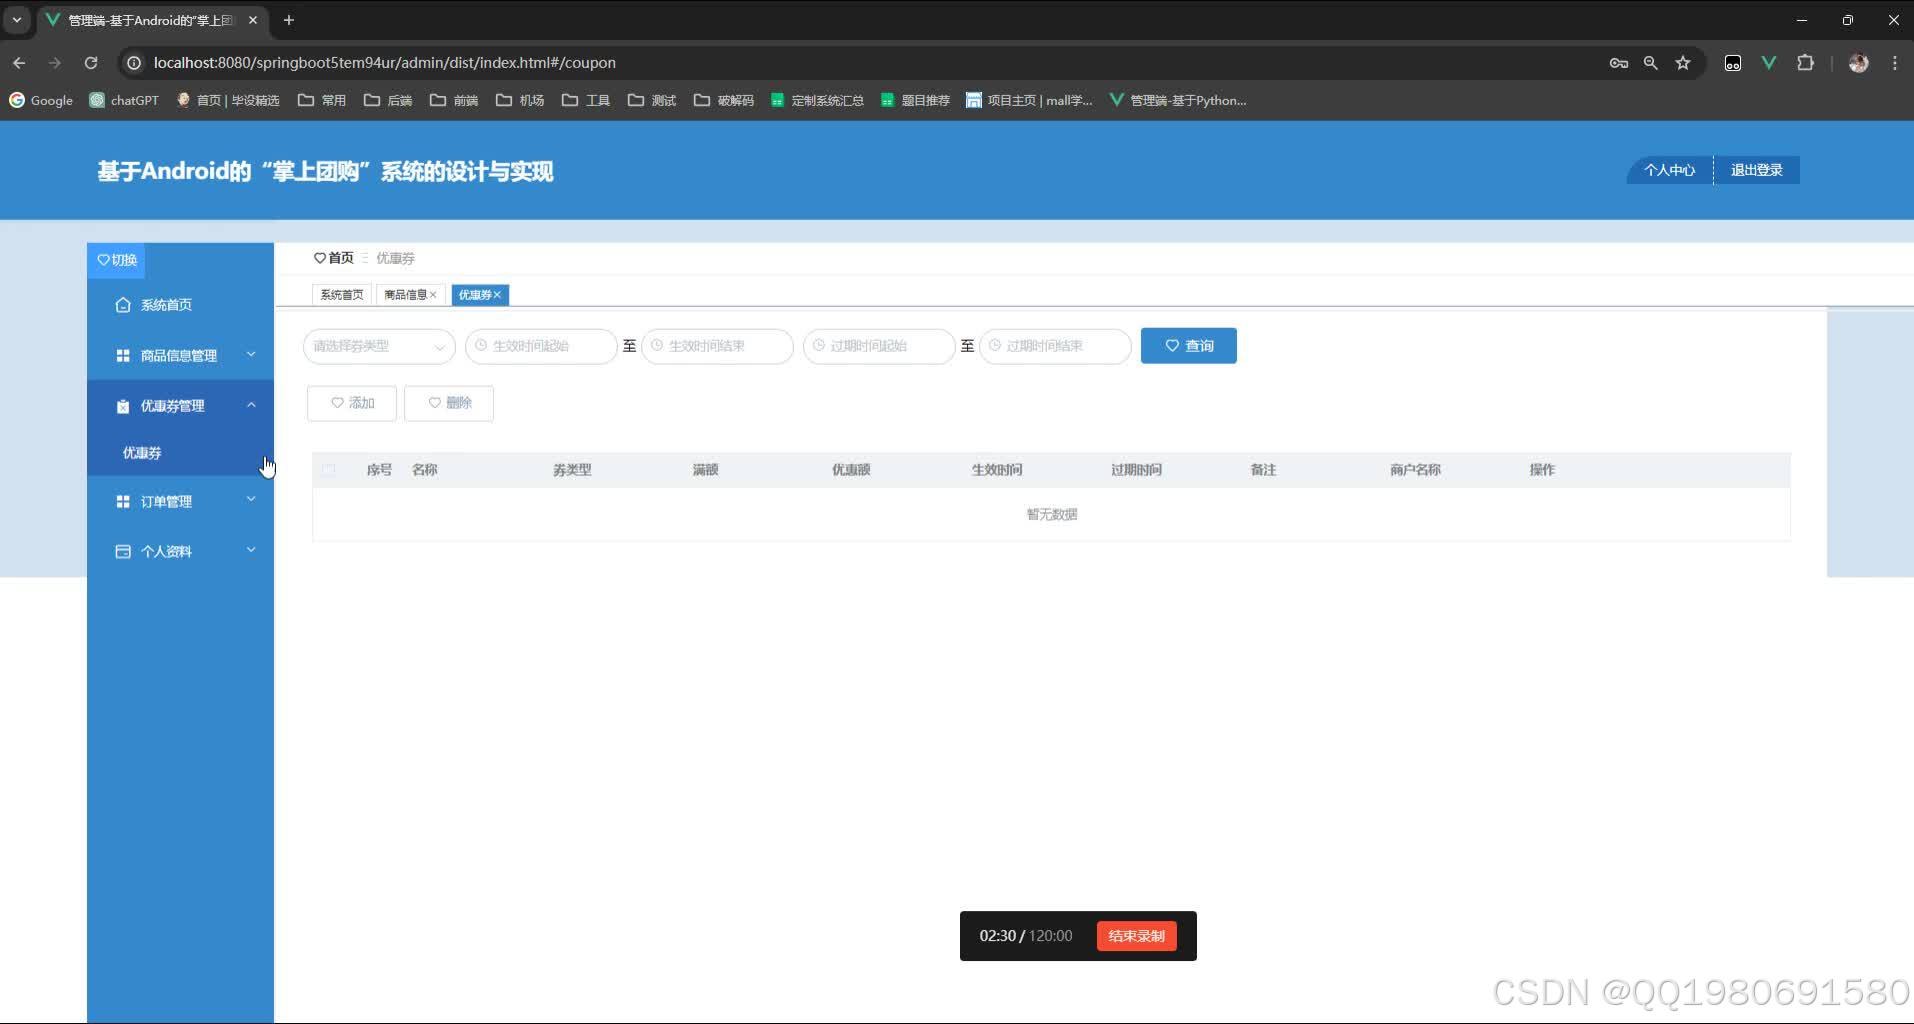The width and height of the screenshot is (1914, 1024).
Task: Click the browser forward arrow
Action: 55,63
